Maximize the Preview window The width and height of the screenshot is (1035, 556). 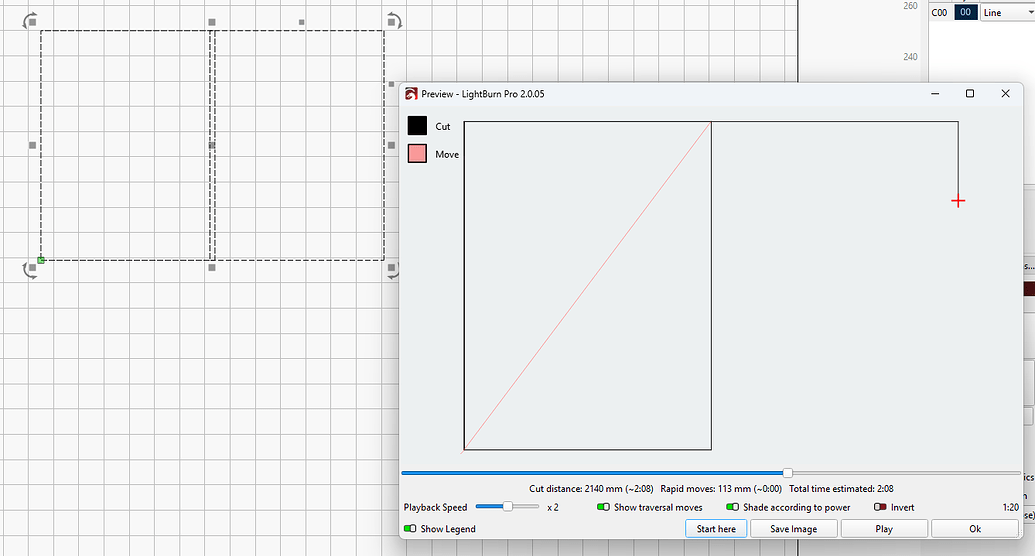pos(970,94)
